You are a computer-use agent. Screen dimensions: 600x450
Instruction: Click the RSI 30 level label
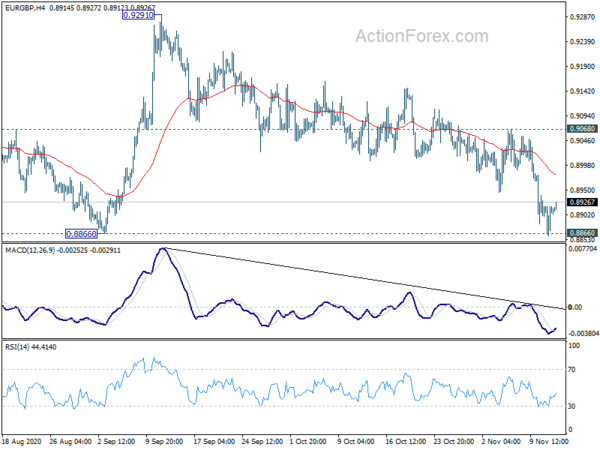coord(572,406)
